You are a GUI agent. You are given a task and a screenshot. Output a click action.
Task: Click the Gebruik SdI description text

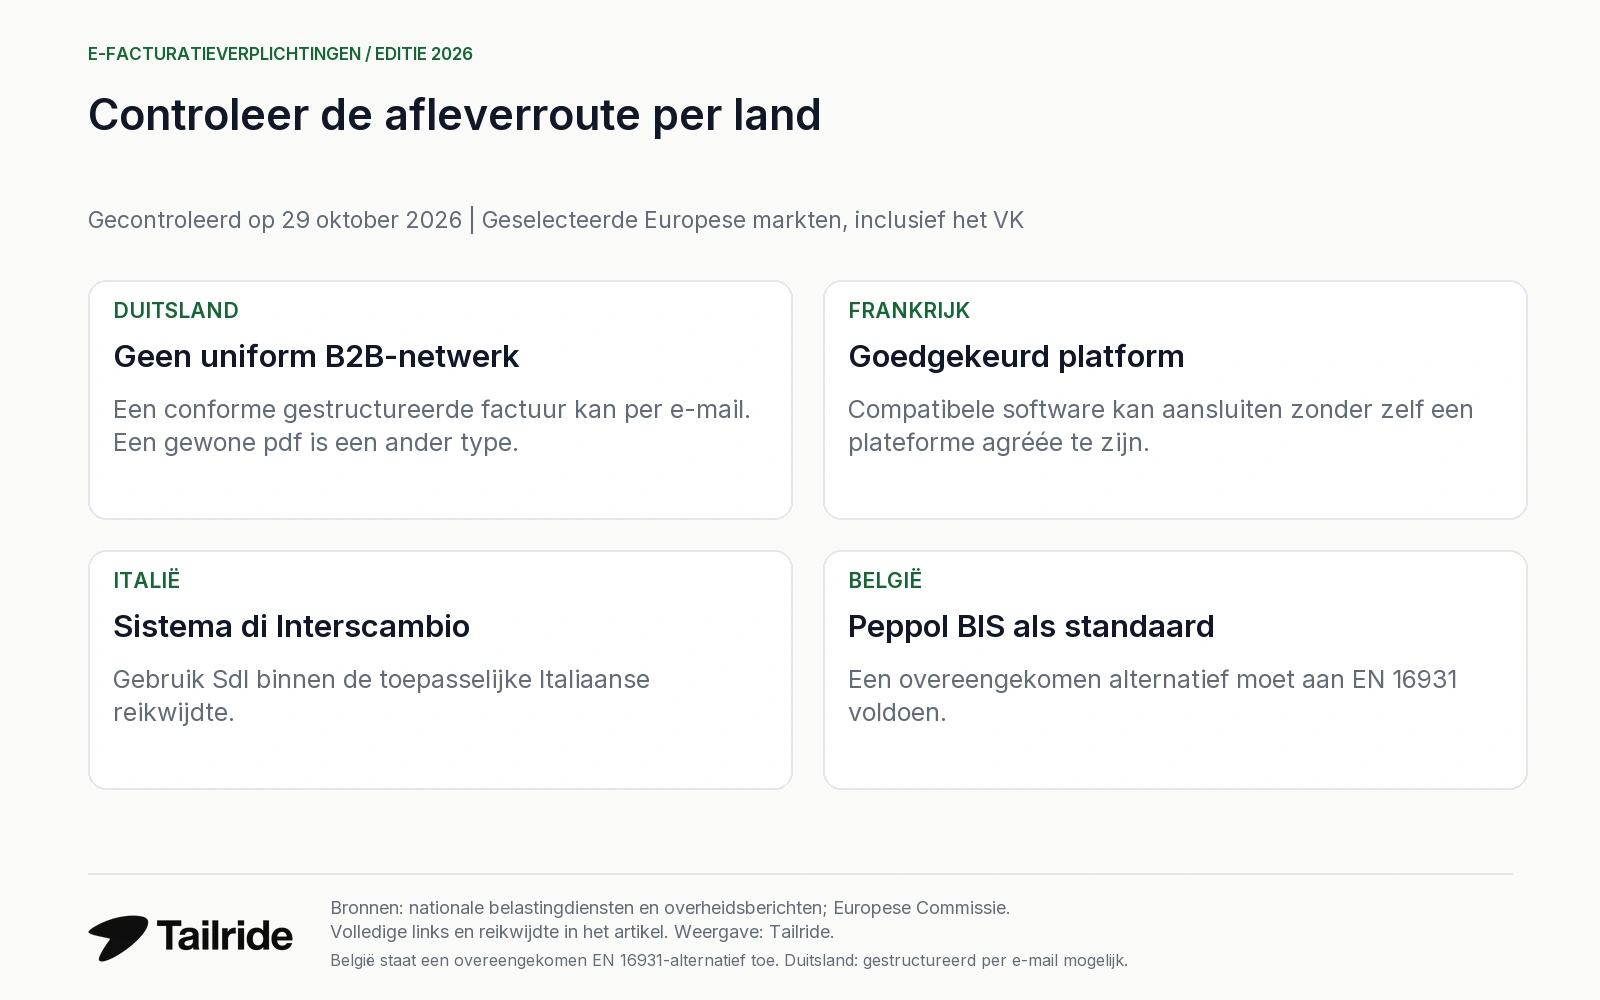381,696
